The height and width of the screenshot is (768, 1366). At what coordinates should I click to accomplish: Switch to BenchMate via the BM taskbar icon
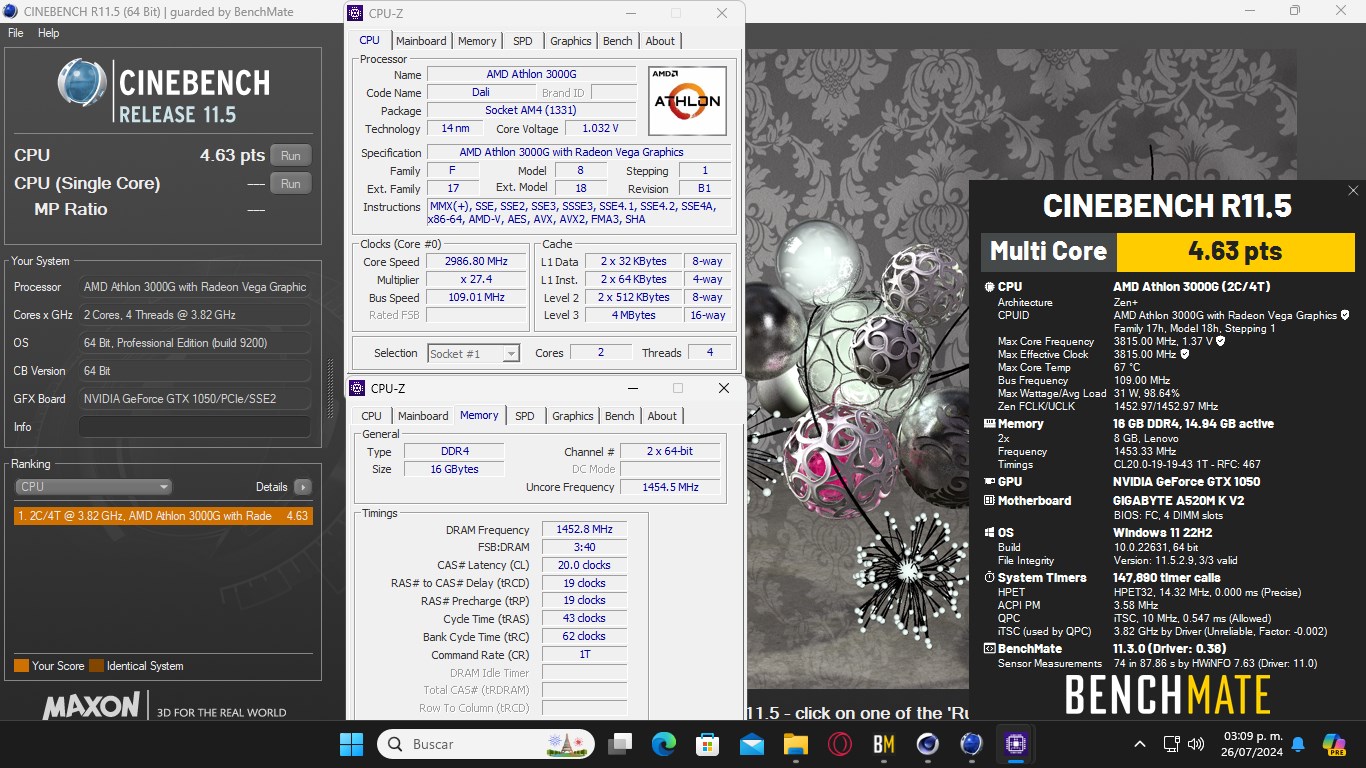pyautogui.click(x=883, y=744)
